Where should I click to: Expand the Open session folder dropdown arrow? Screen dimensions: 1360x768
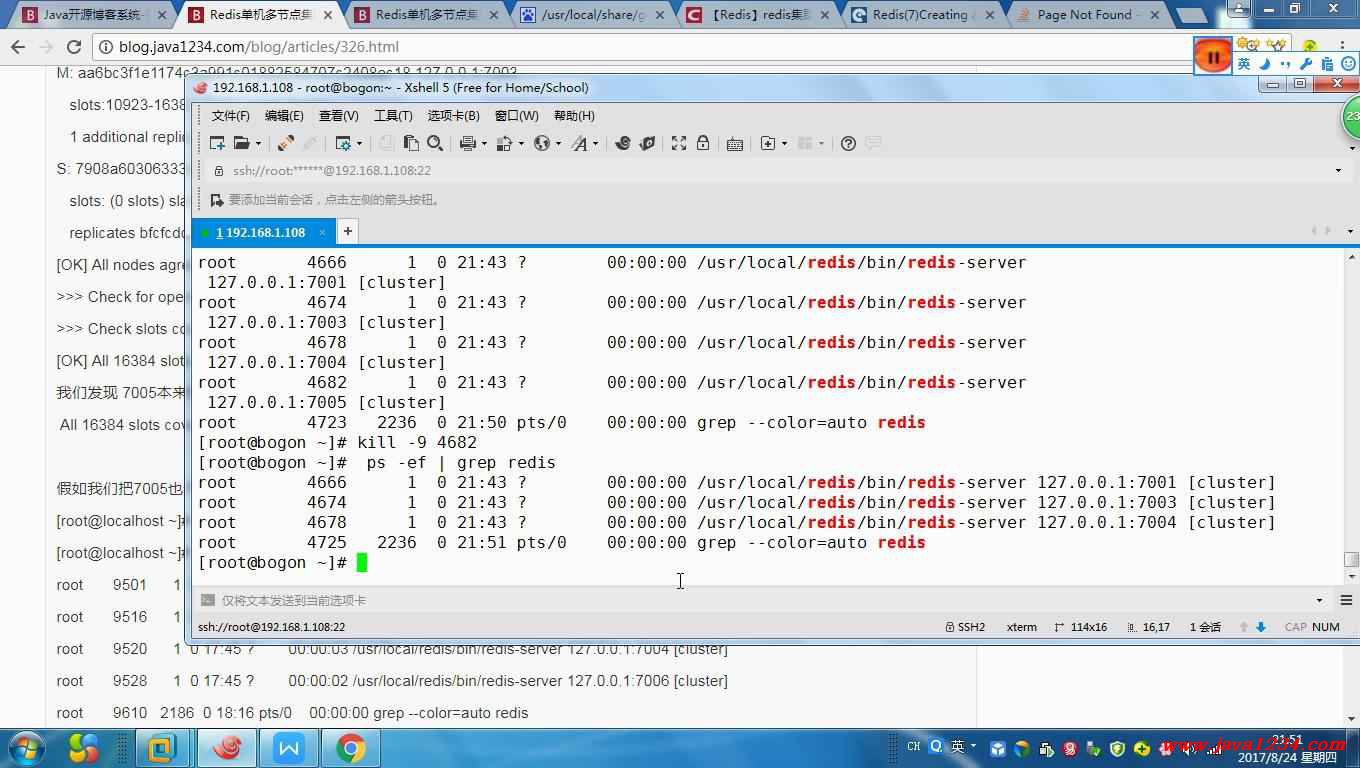(257, 144)
